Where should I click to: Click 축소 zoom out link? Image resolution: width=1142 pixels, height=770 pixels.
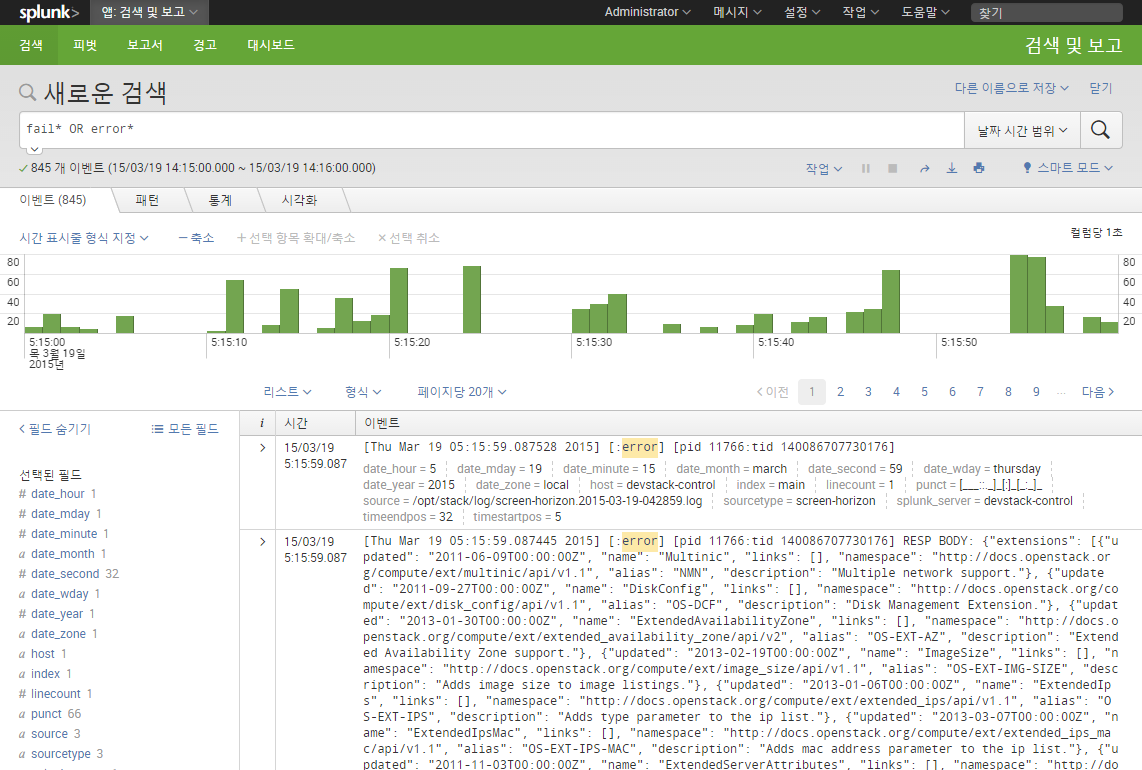(x=197, y=238)
